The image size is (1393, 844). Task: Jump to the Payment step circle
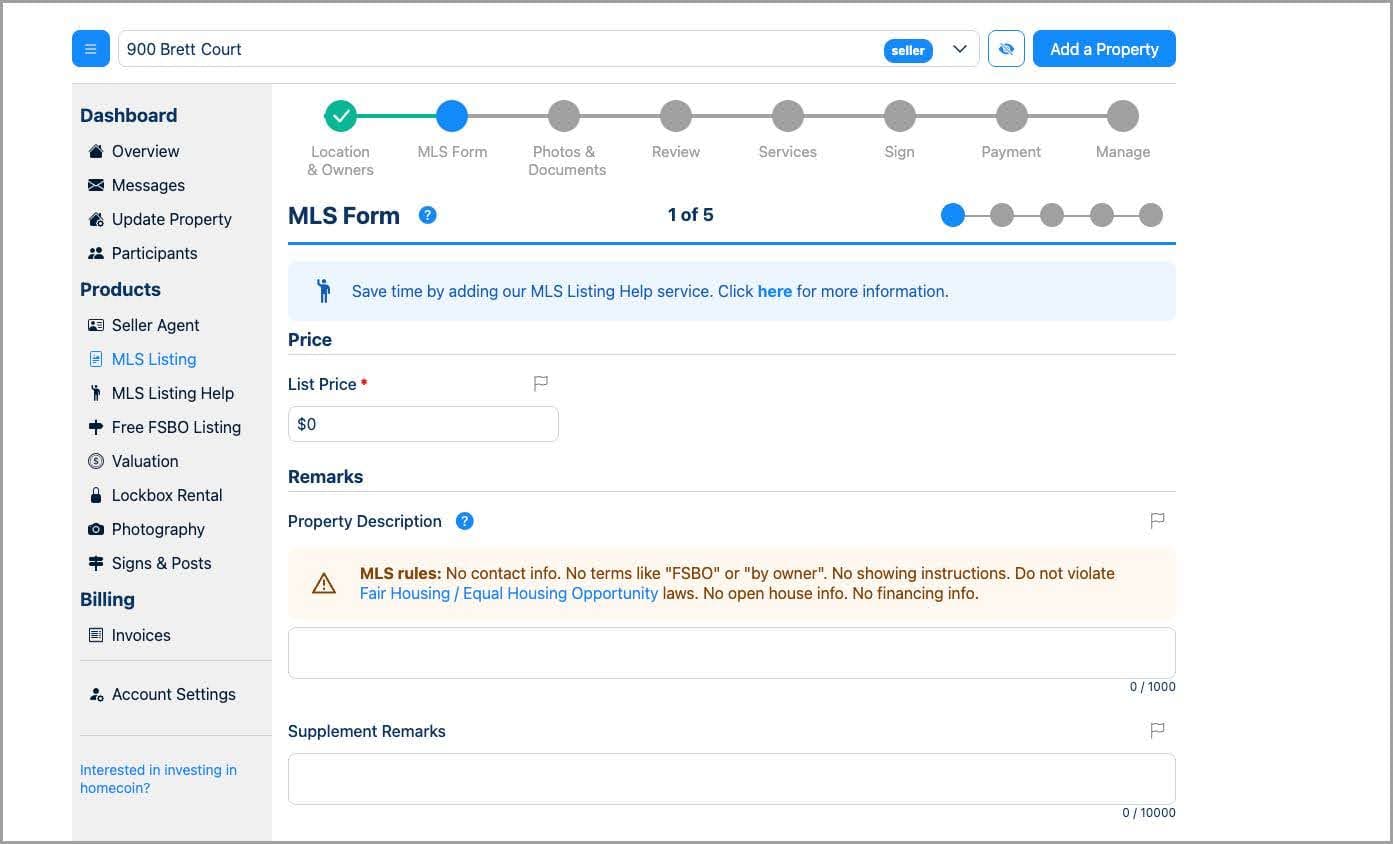pyautogui.click(x=1011, y=116)
